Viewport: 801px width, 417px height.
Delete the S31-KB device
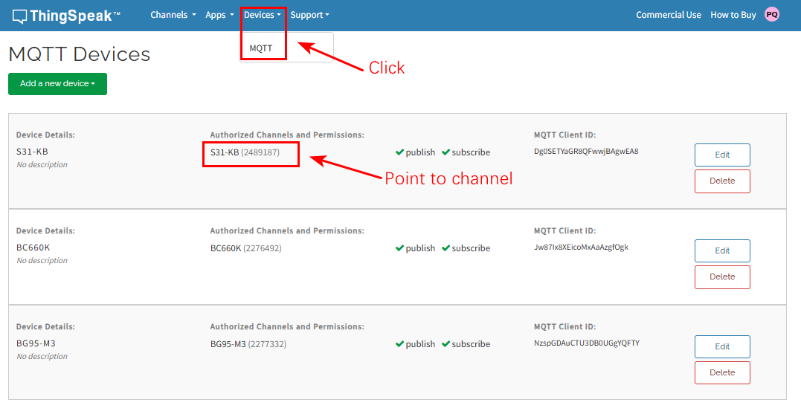722,181
